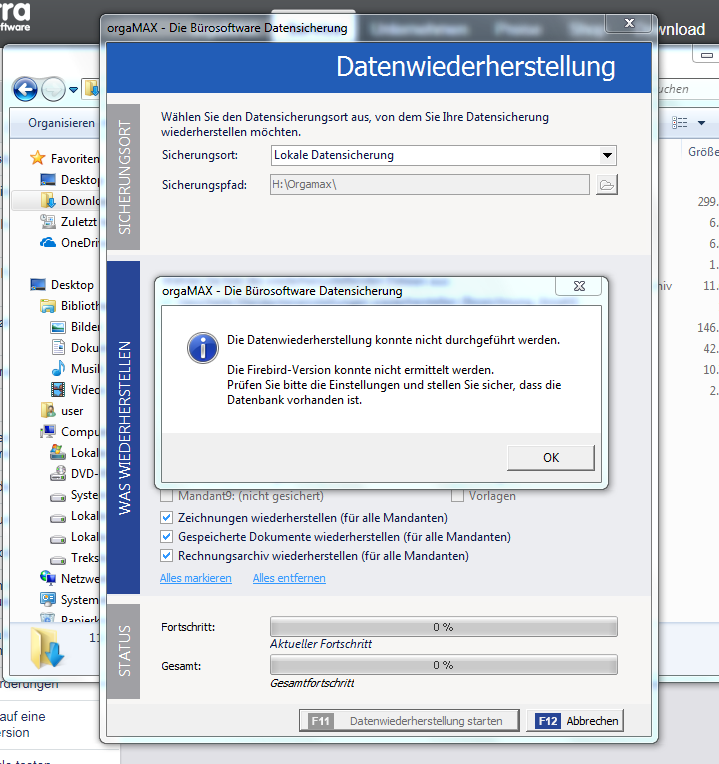Viewport: 719px width, 764px height.
Task: Open the Organisieren menu in Explorer
Action: (61, 123)
